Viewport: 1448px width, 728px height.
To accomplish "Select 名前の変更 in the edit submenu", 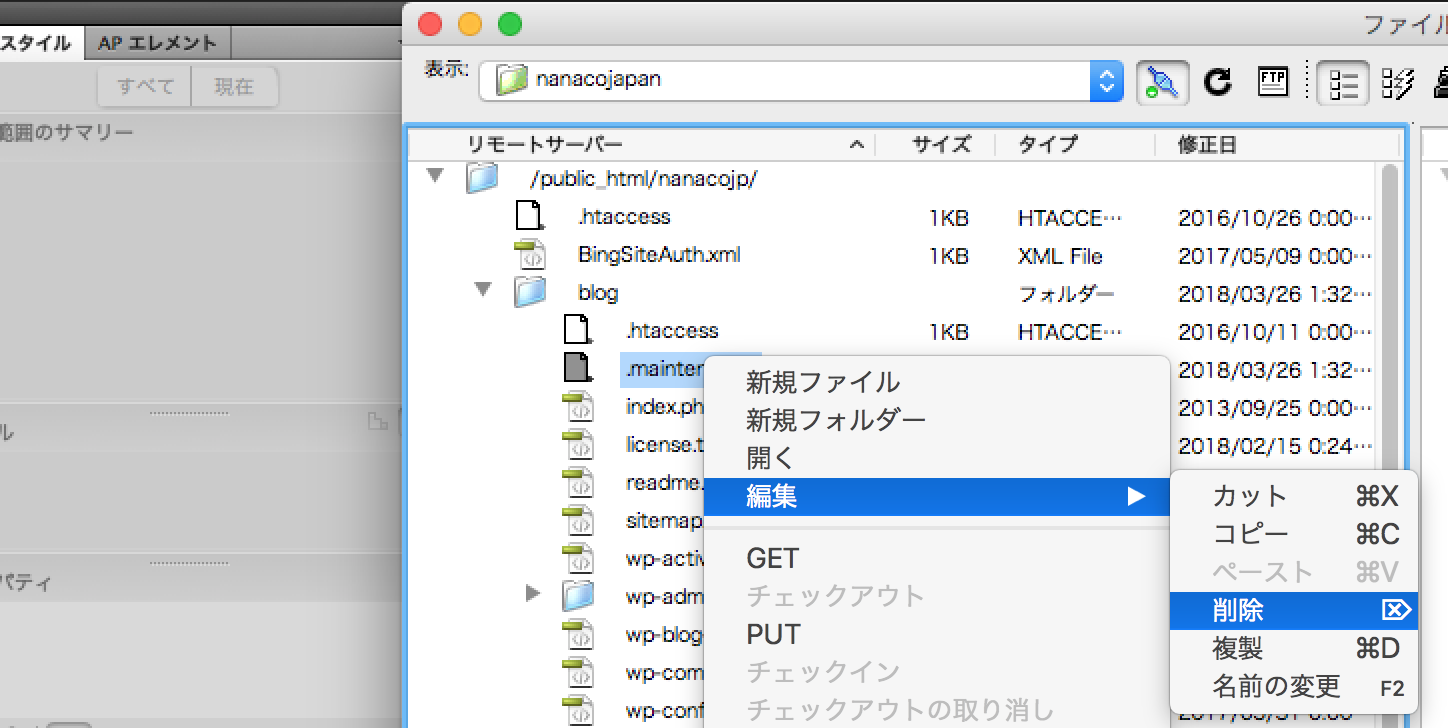I will (x=1294, y=687).
